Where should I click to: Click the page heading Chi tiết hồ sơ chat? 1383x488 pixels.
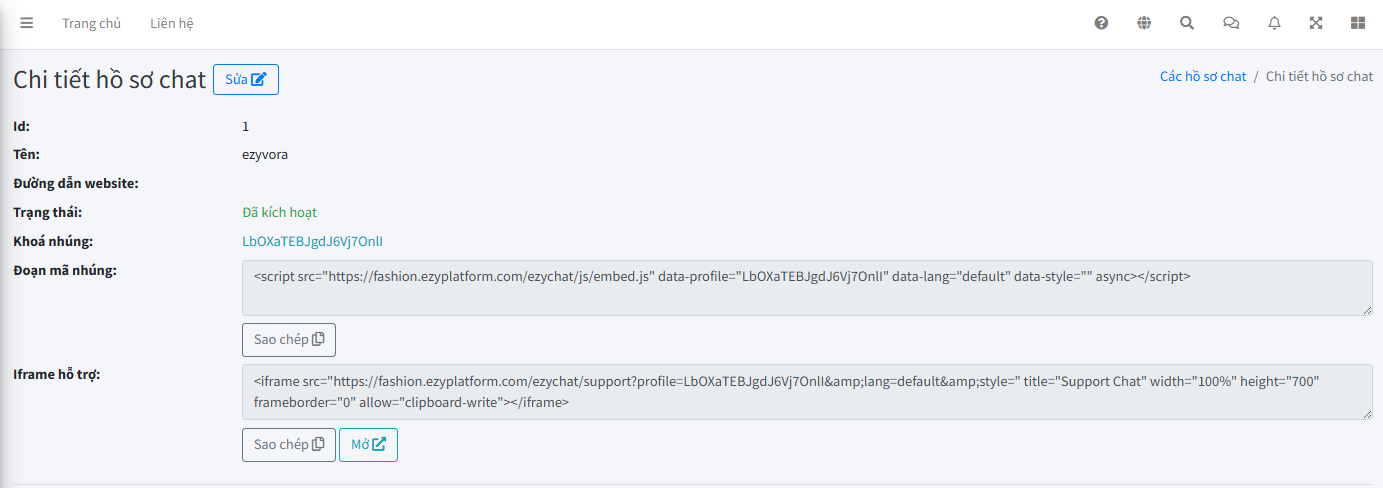click(109, 80)
